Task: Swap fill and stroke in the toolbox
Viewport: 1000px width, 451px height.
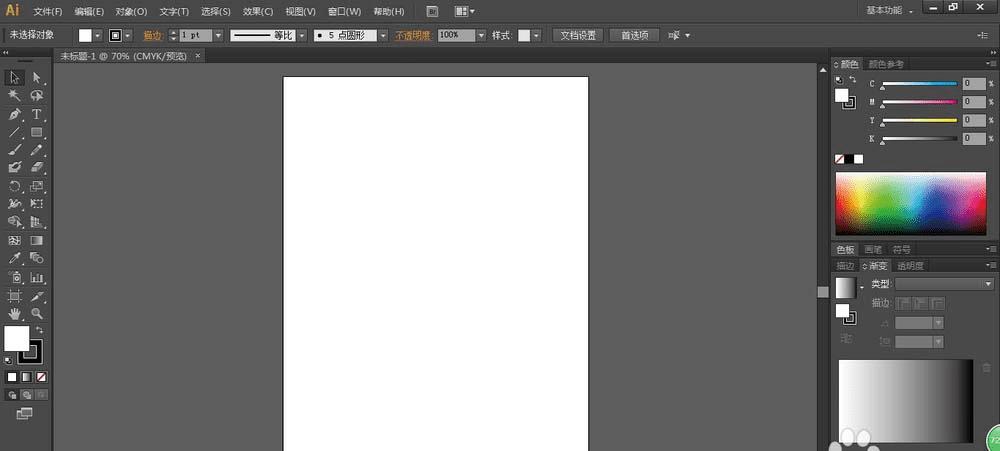Action: pos(40,330)
